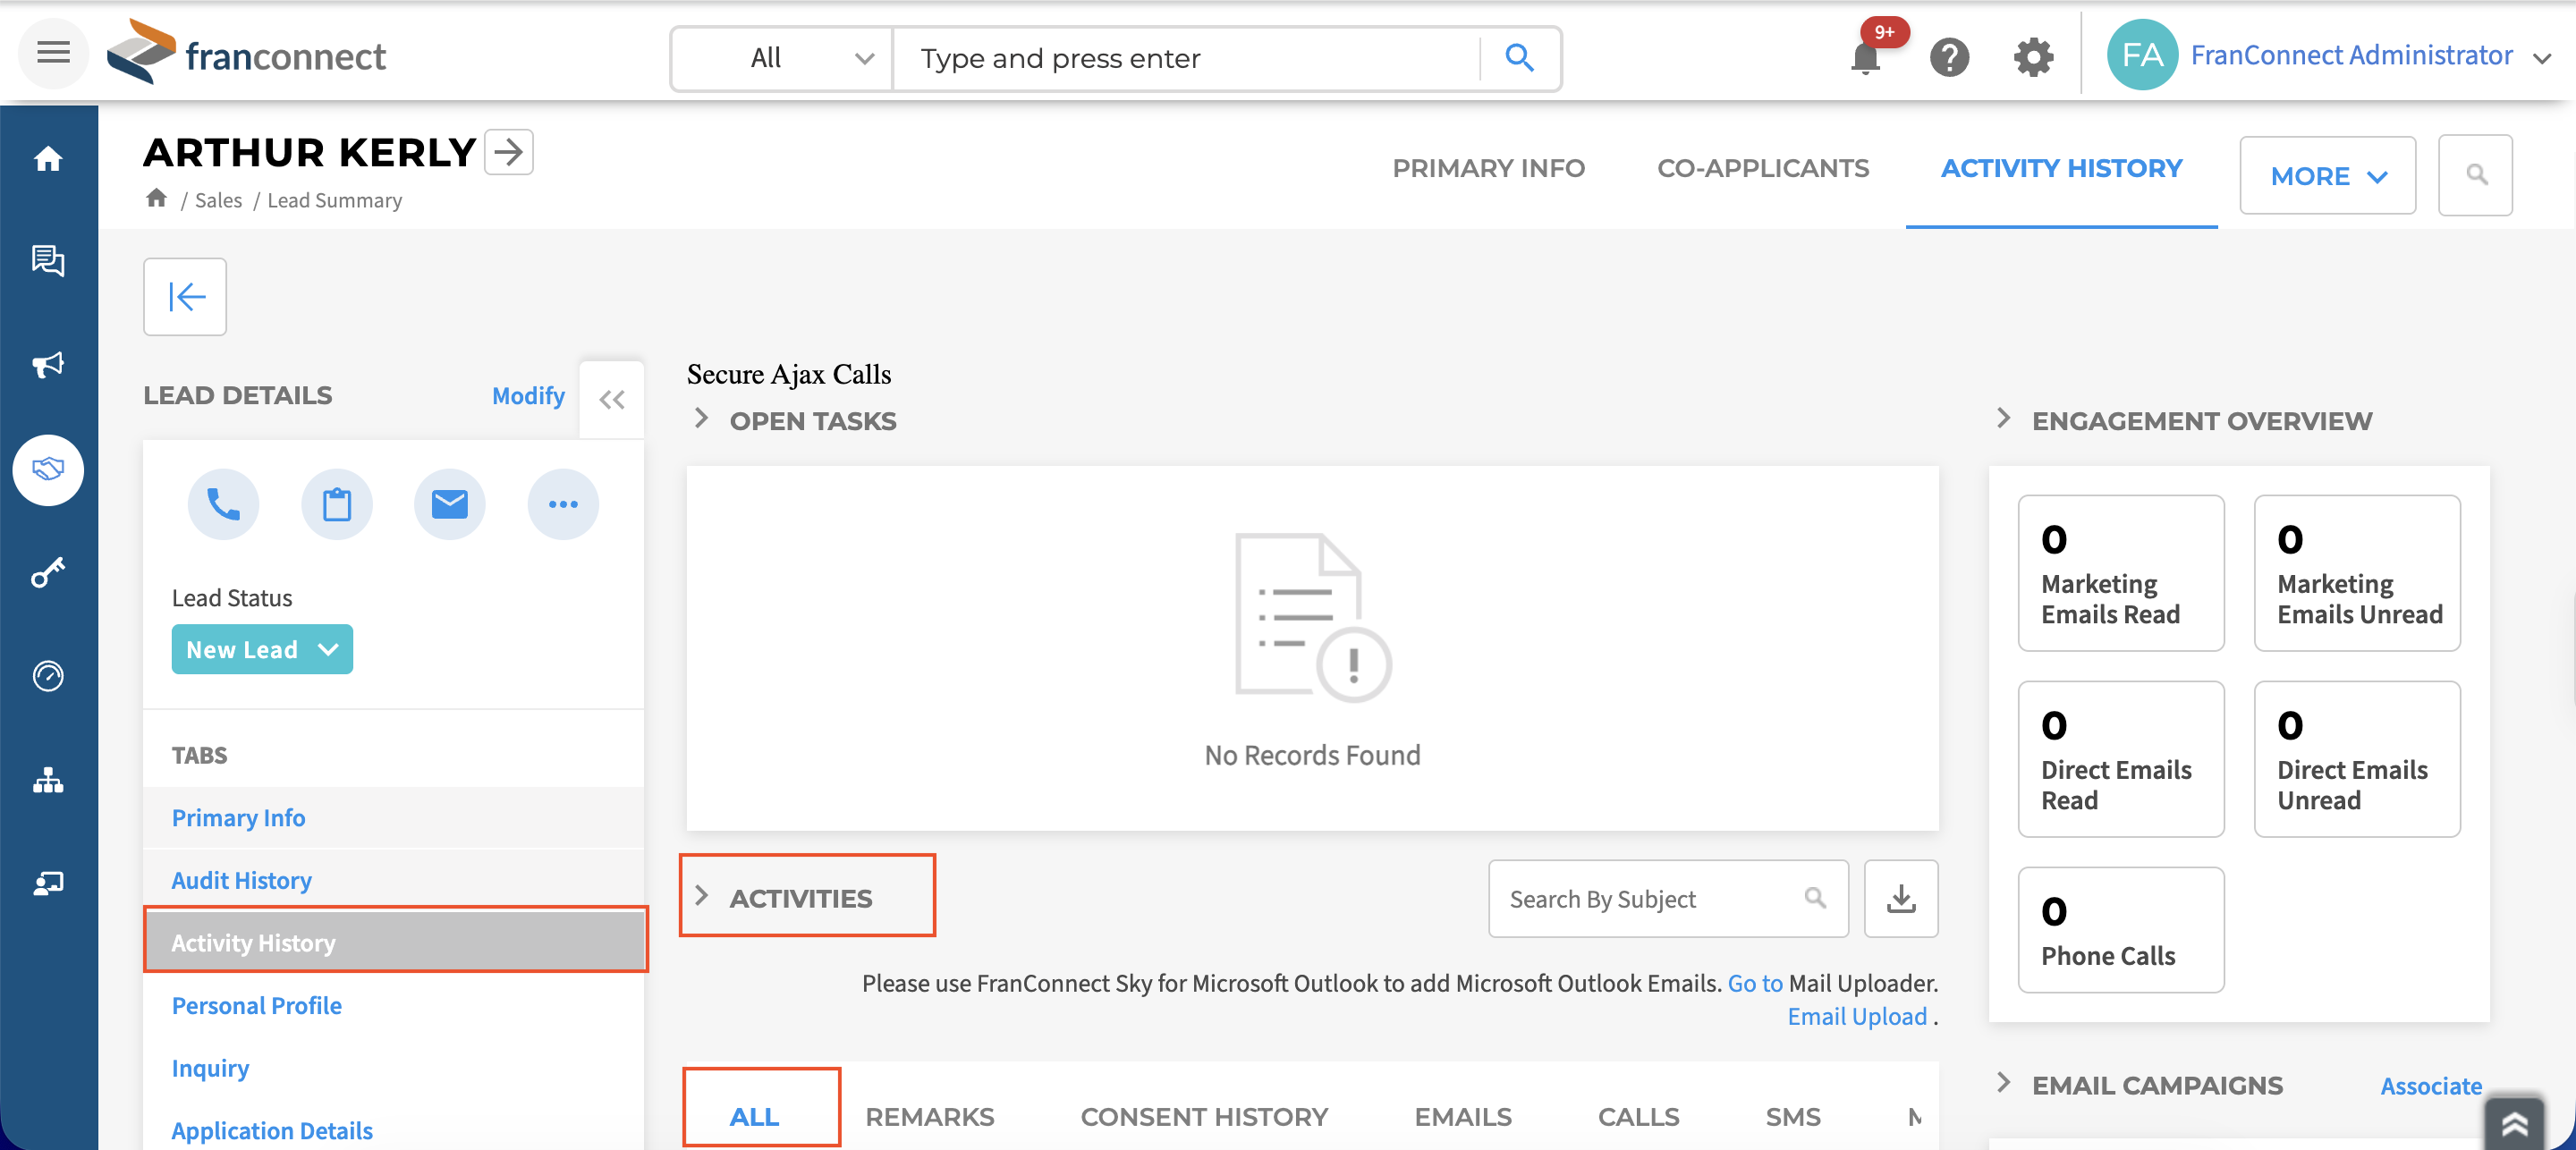Click the home icon in breadcrumb
The image size is (2576, 1150).
tap(156, 198)
